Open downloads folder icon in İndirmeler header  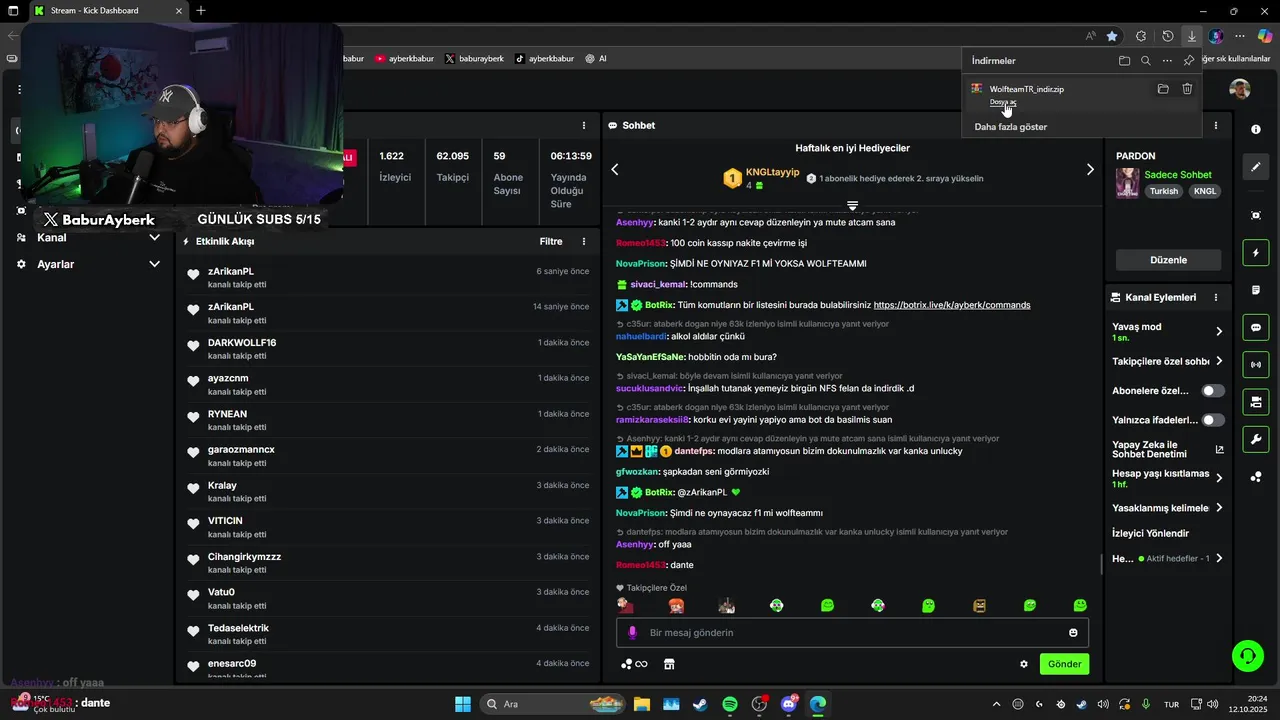click(x=1124, y=61)
